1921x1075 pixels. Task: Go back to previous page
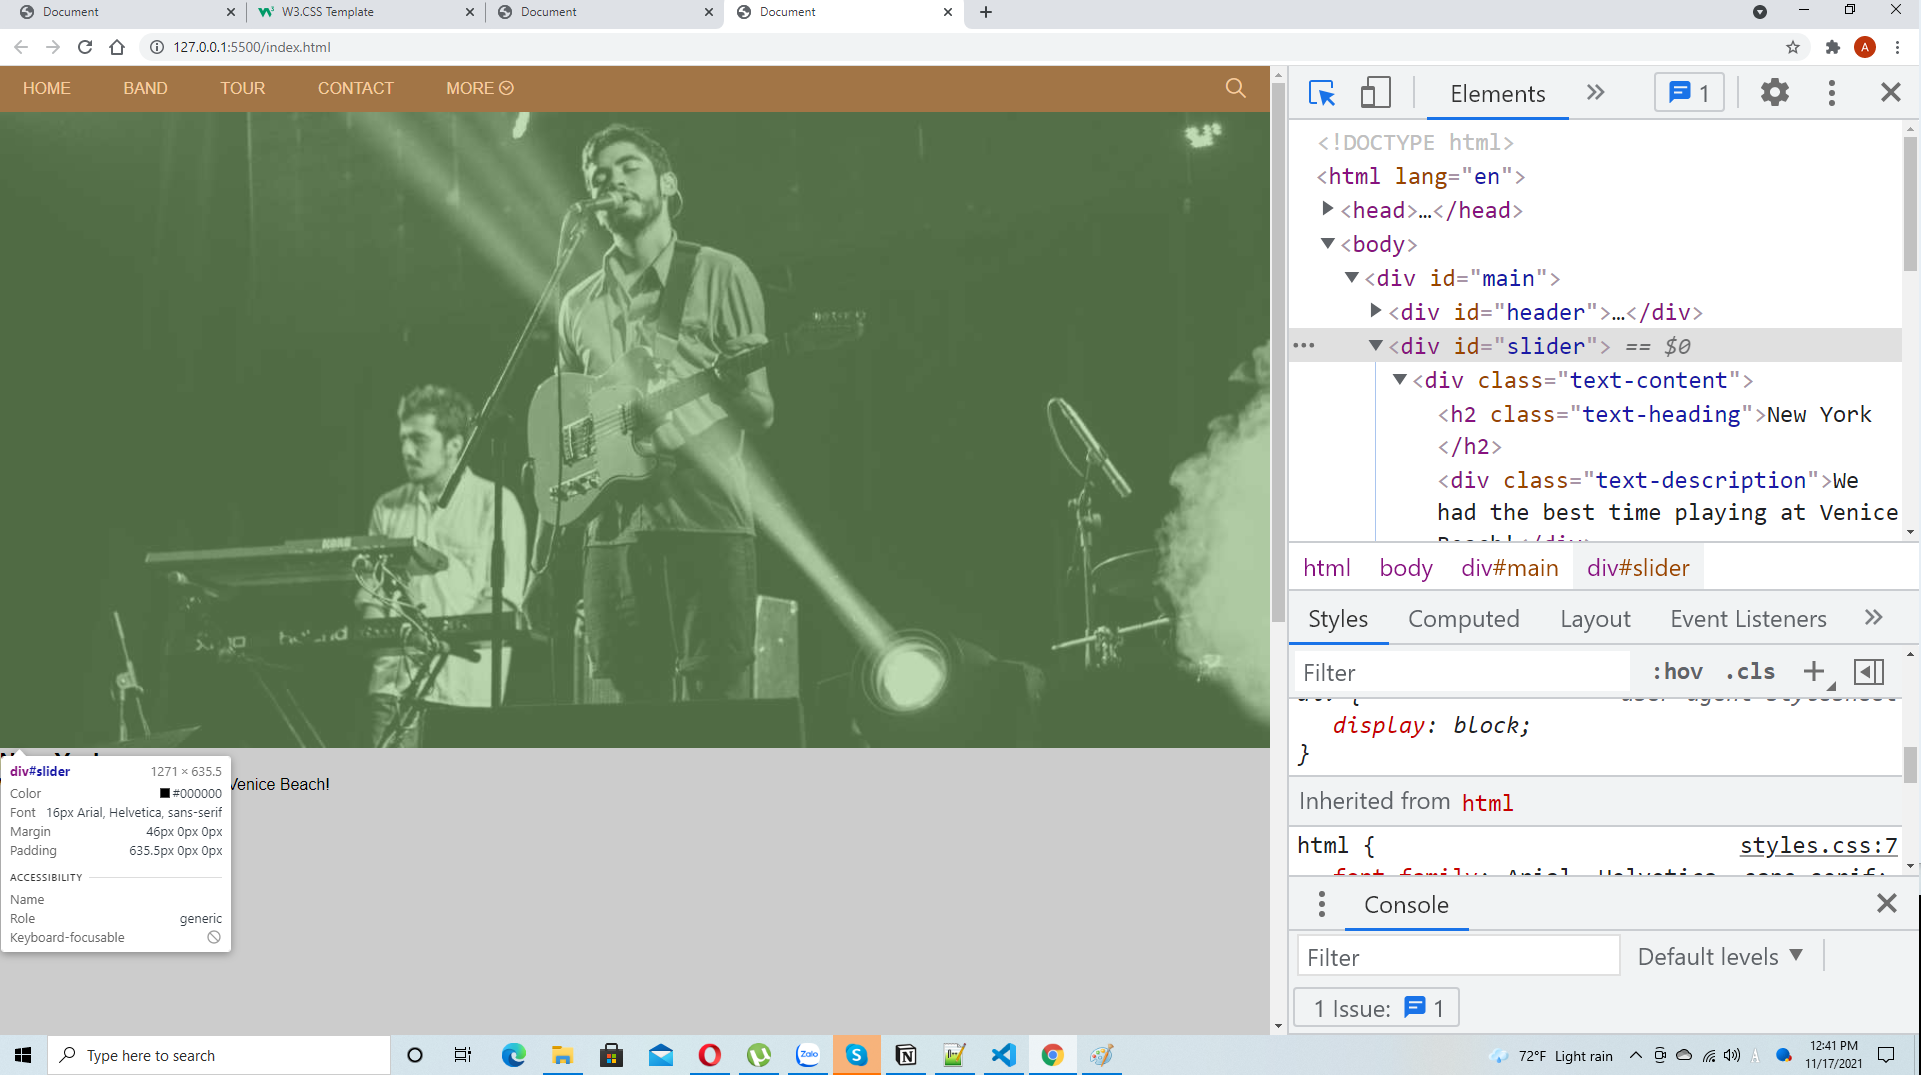coord(21,47)
